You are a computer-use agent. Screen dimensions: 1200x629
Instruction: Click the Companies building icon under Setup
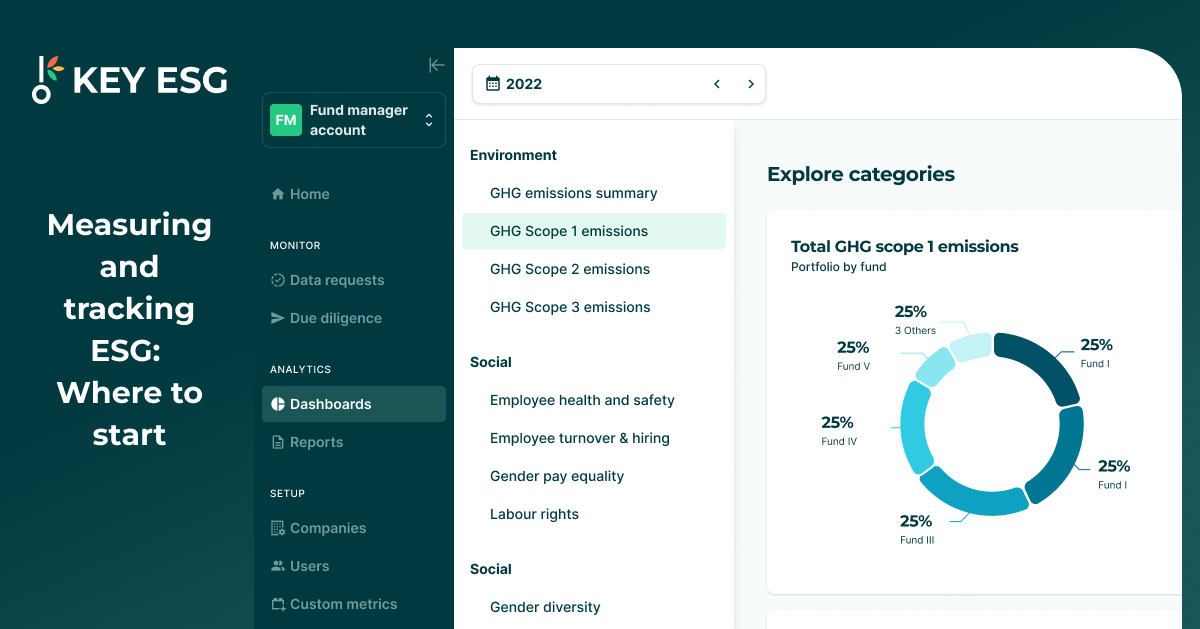277,528
